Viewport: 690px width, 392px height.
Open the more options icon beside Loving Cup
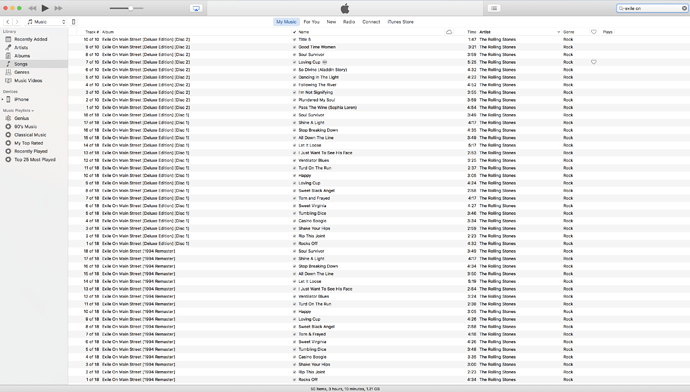[325, 62]
